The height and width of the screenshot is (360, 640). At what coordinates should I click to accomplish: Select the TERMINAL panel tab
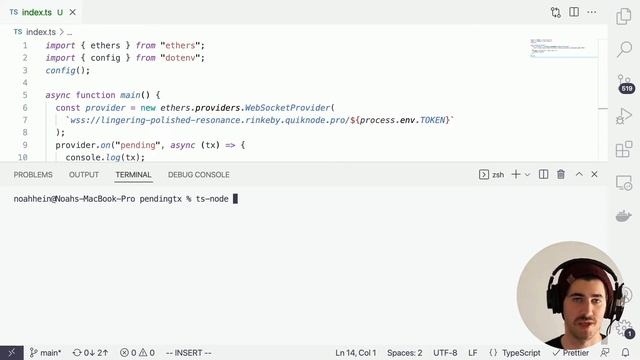pos(133,175)
